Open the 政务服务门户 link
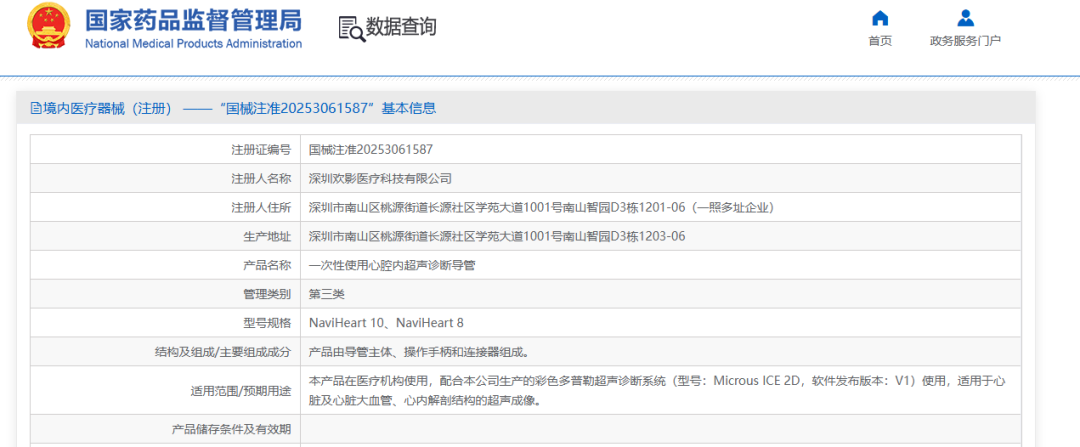The image size is (1080, 447). 965,41
